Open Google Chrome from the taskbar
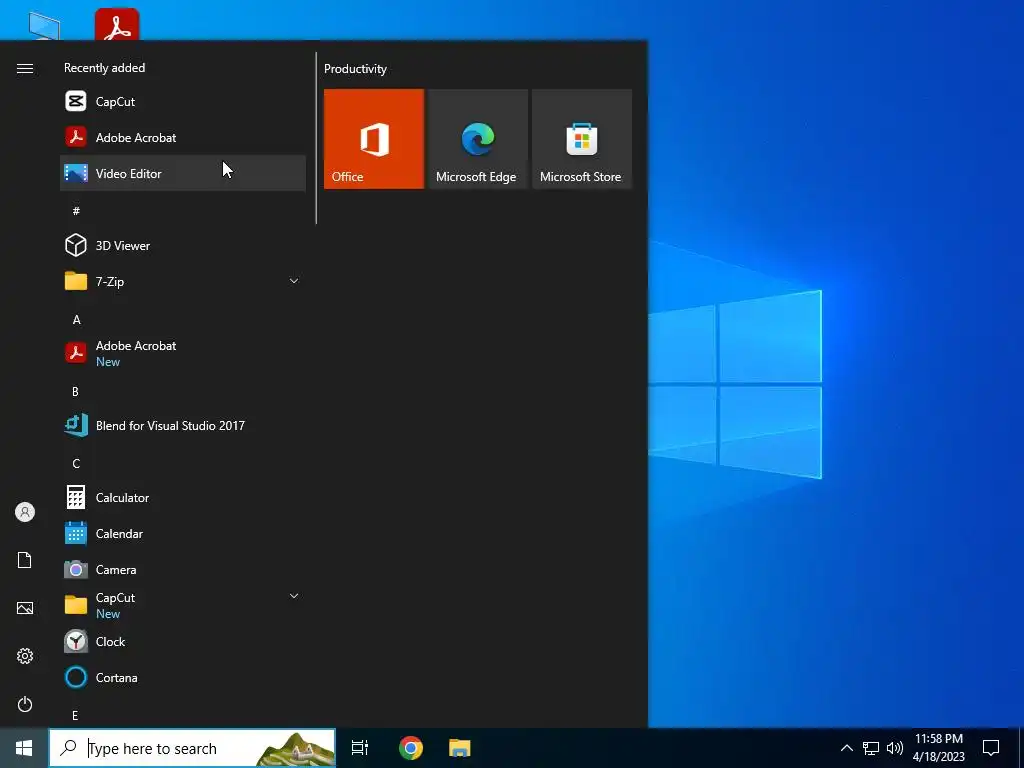The height and width of the screenshot is (768, 1024). tap(411, 748)
